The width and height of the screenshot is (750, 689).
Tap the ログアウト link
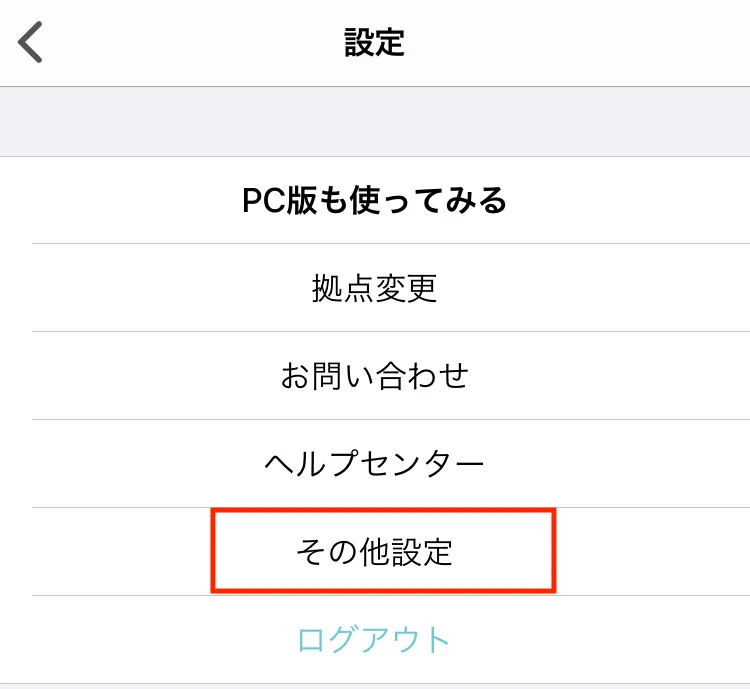point(375,639)
